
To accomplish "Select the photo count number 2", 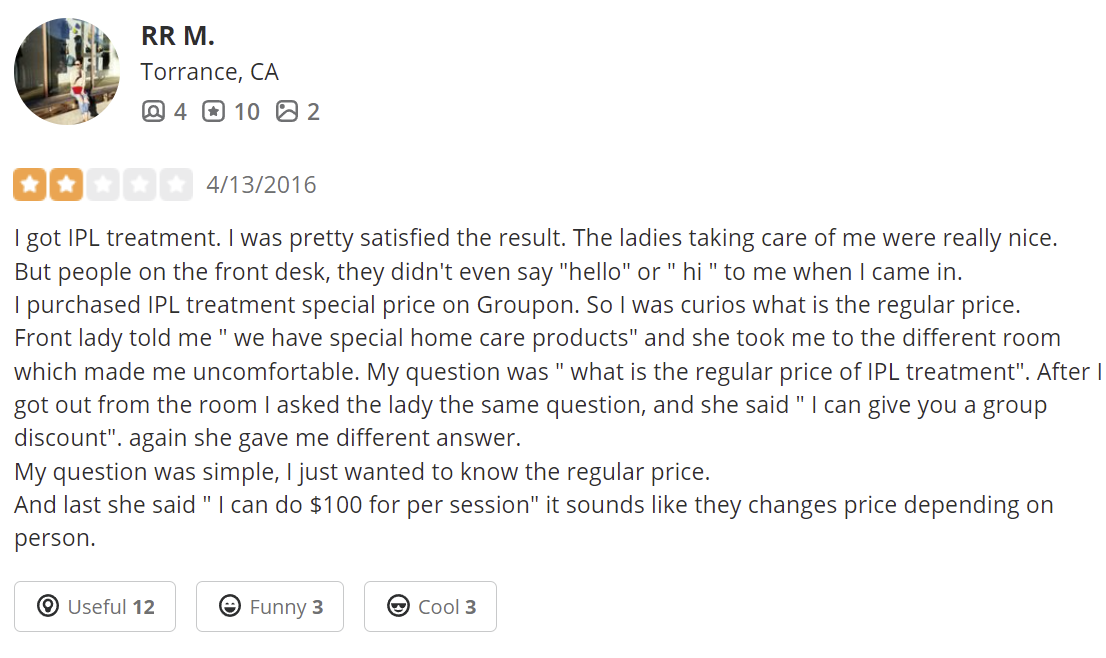I will [x=313, y=111].
